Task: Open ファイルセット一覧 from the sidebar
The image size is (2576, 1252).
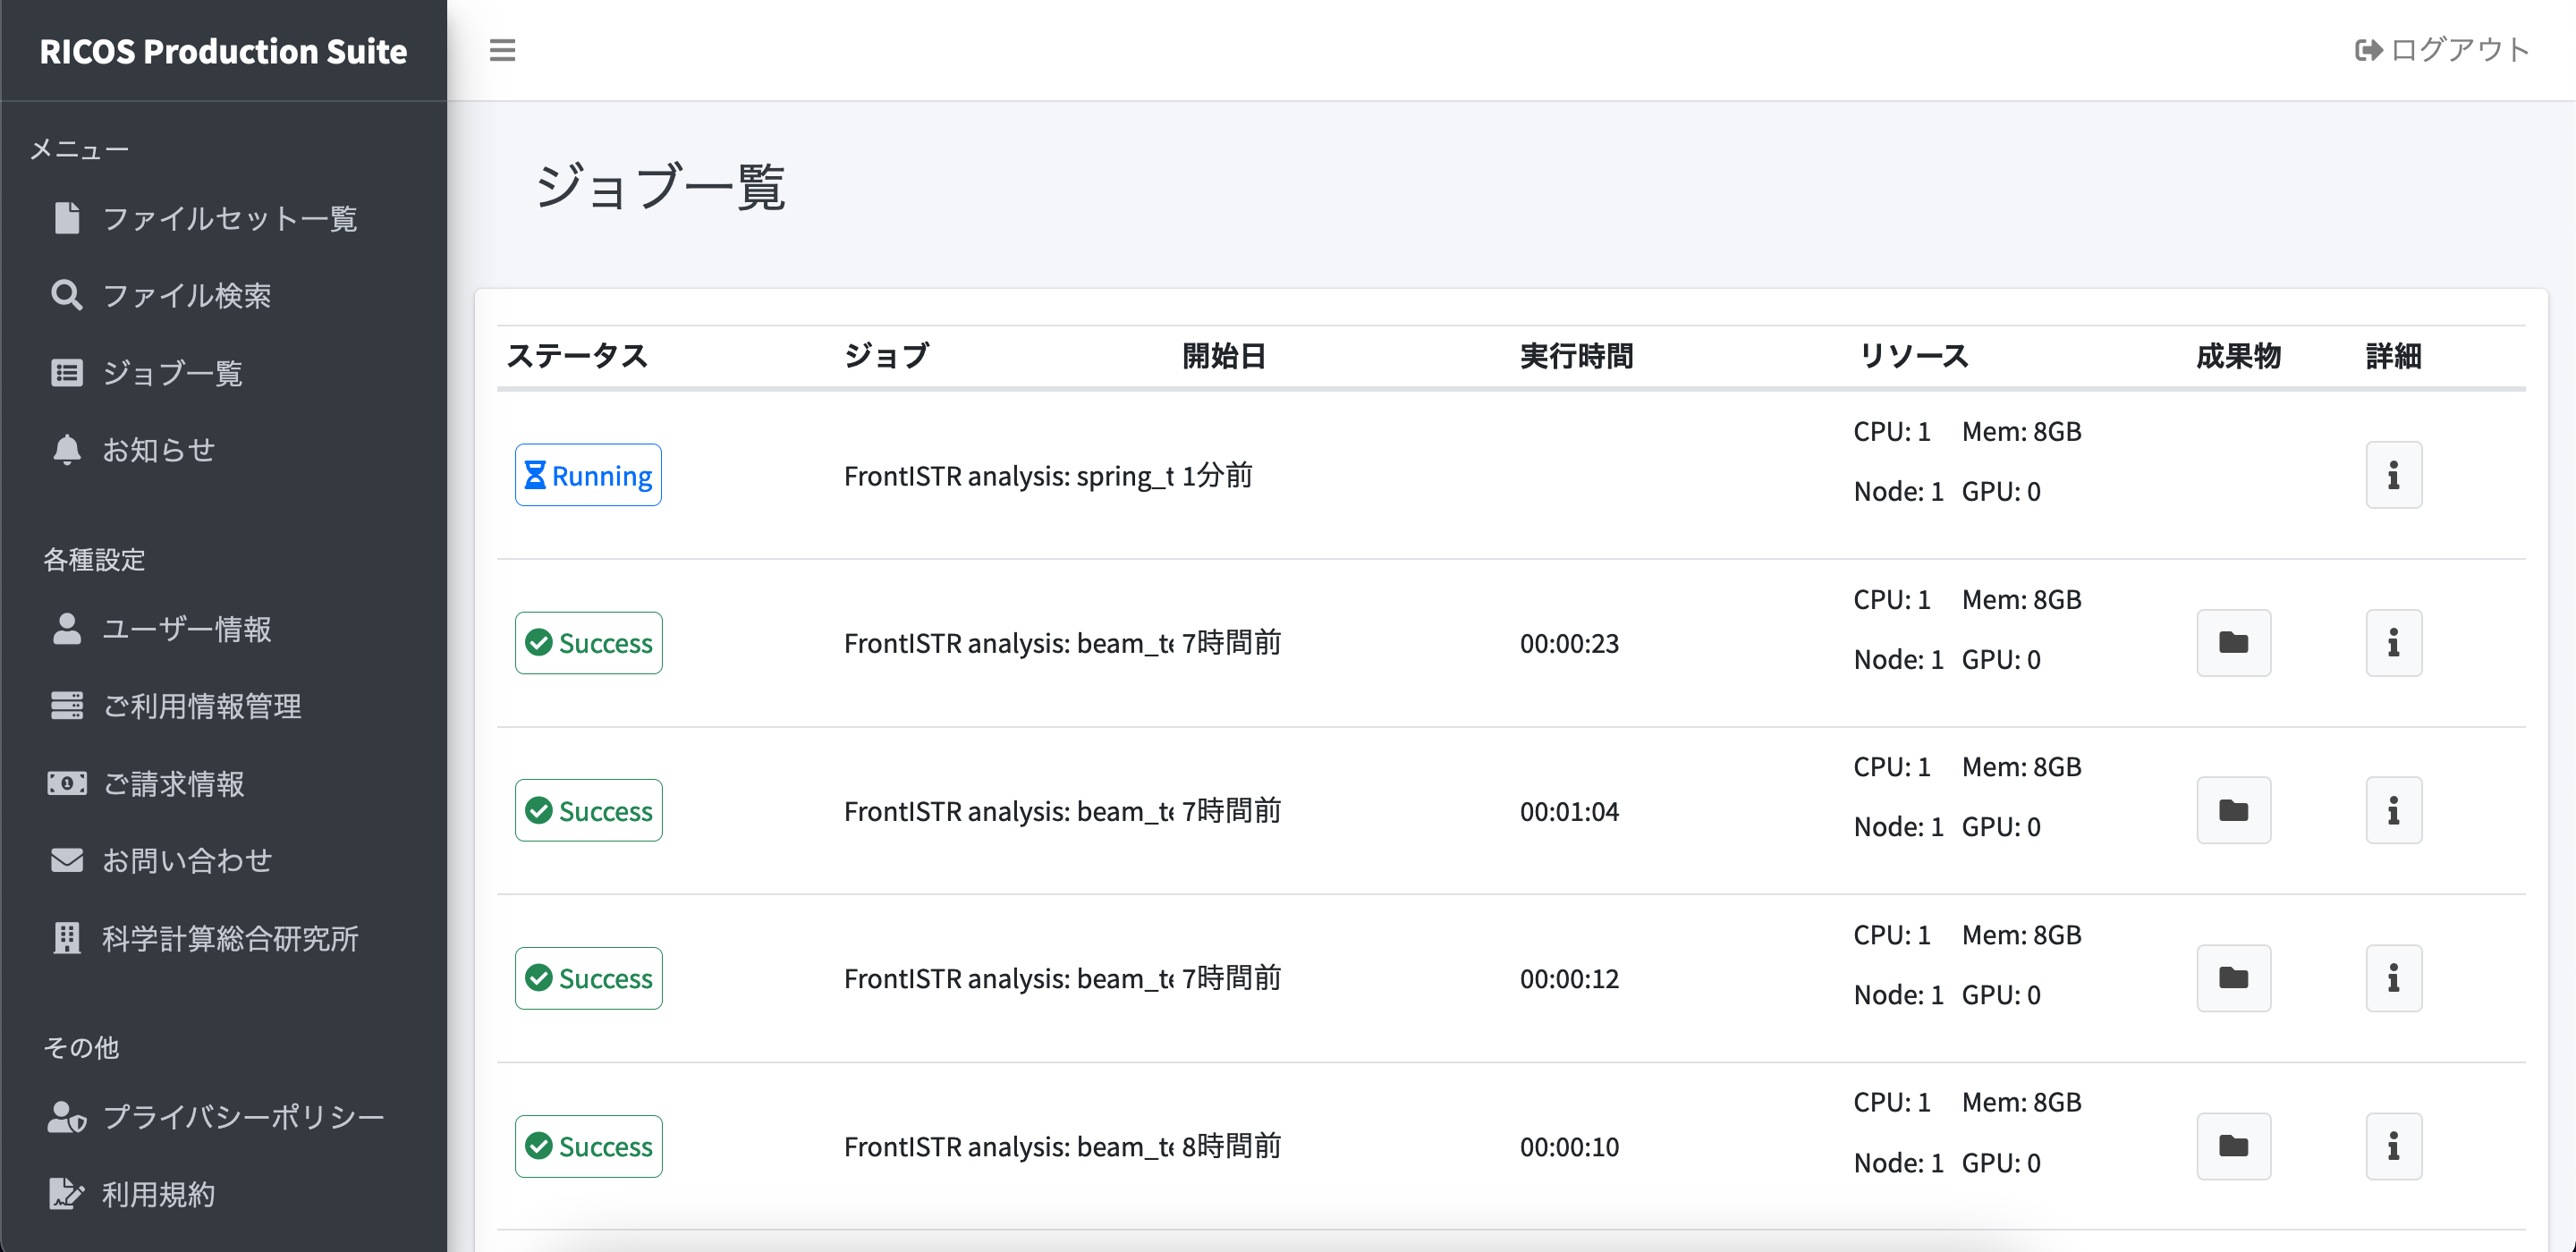Action: click(228, 218)
